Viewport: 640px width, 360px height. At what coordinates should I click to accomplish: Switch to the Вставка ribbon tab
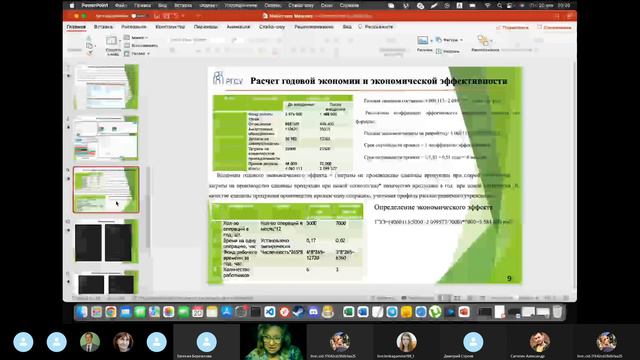[103, 27]
